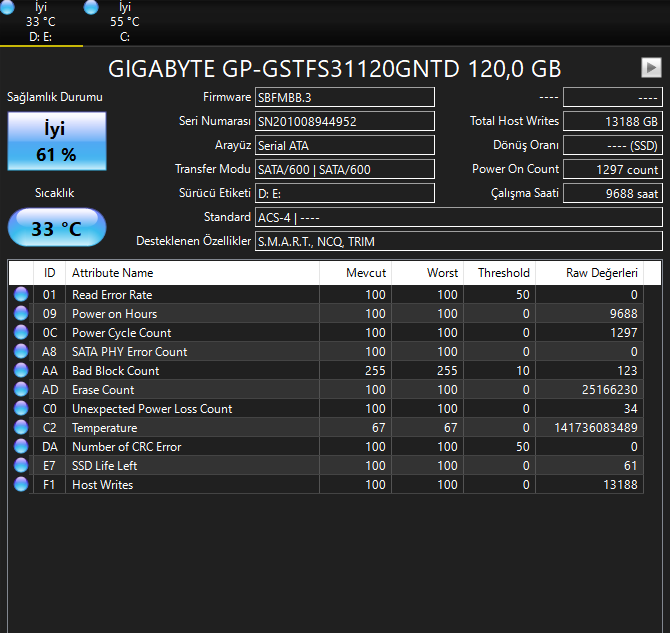Select the Bad Block Count attribute name
The width and height of the screenshot is (670, 633).
(x=115, y=371)
